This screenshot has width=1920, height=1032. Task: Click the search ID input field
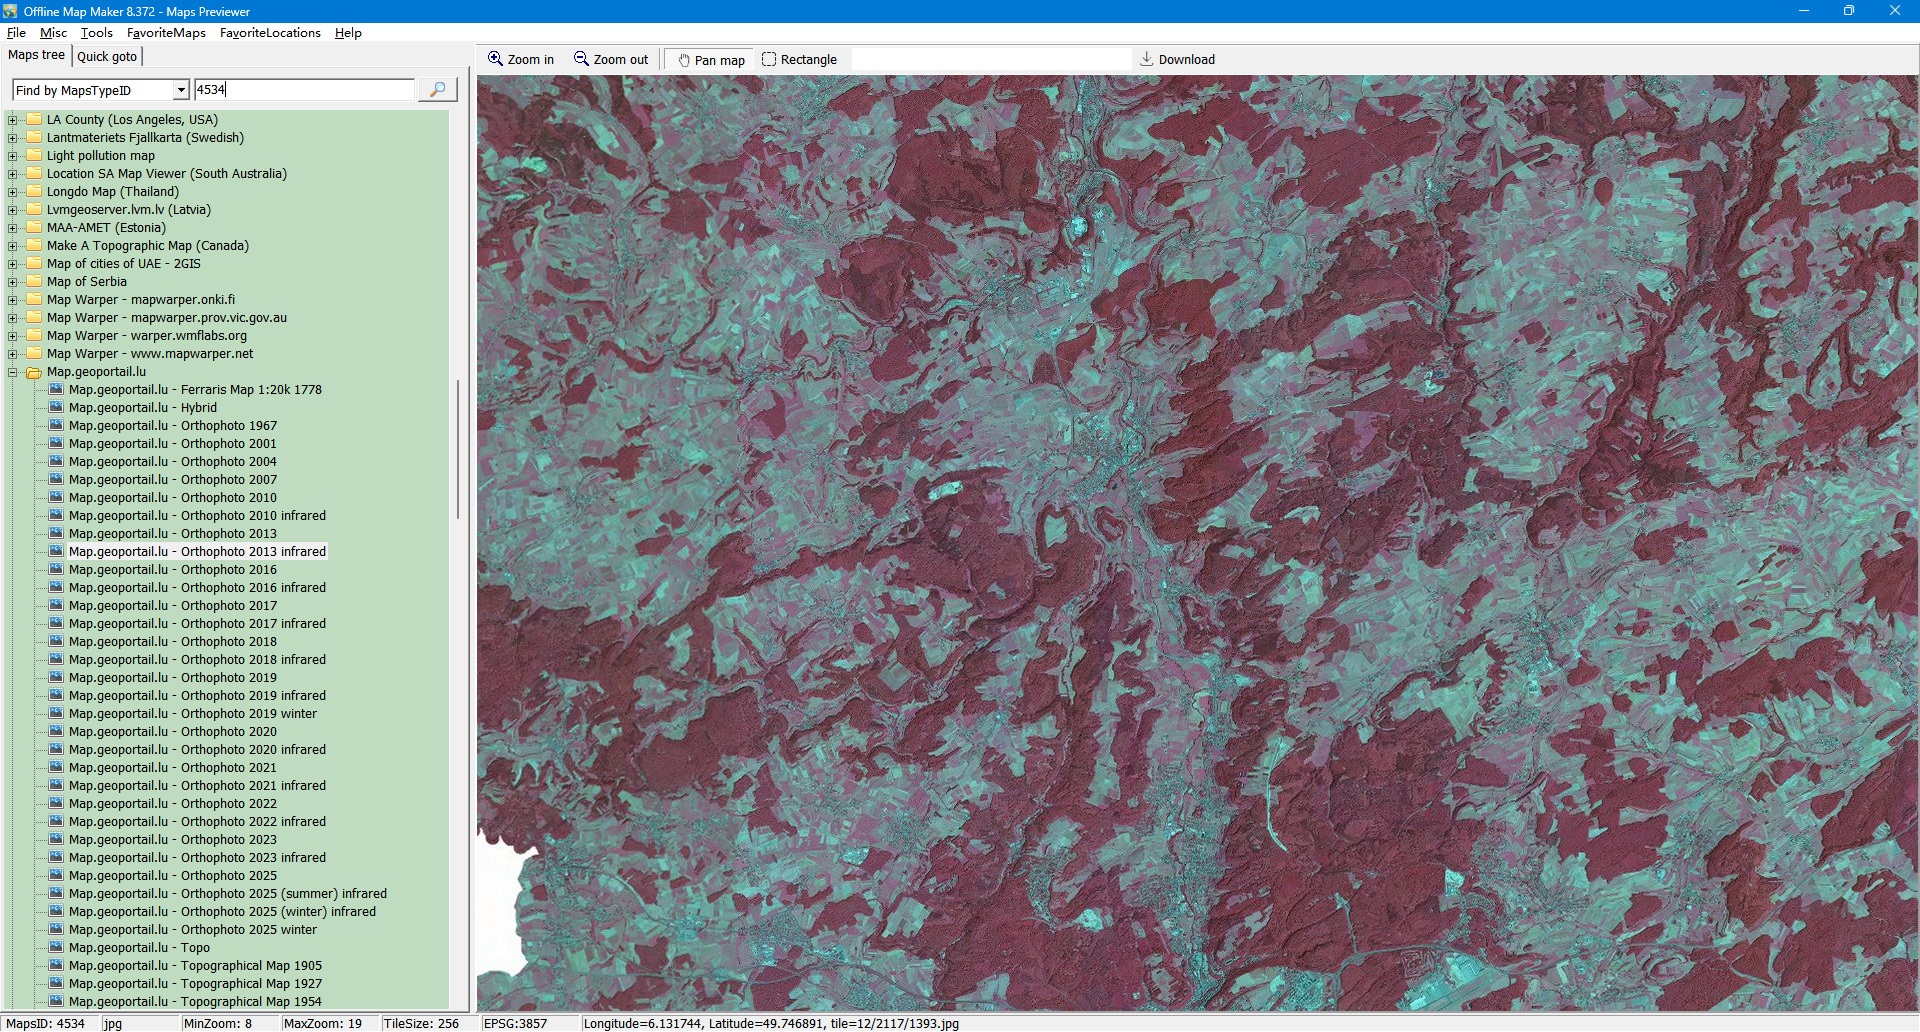click(304, 90)
